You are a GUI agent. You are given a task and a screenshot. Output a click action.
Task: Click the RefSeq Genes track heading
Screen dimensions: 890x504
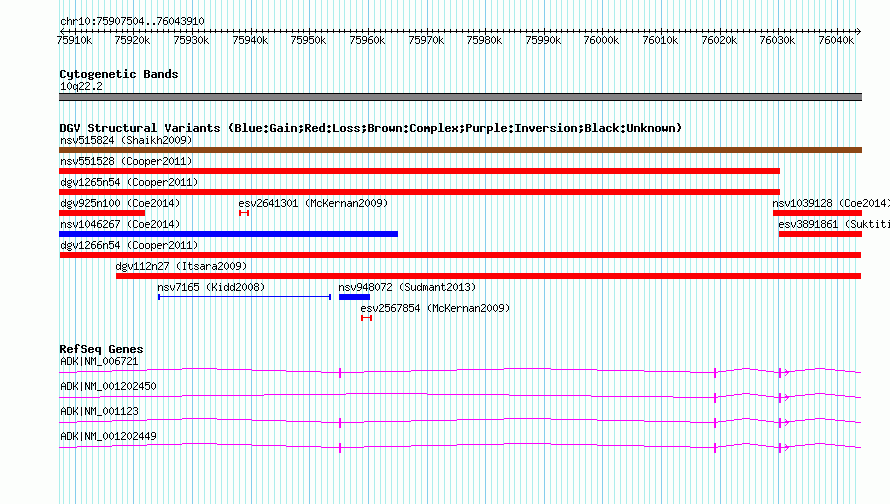101,349
